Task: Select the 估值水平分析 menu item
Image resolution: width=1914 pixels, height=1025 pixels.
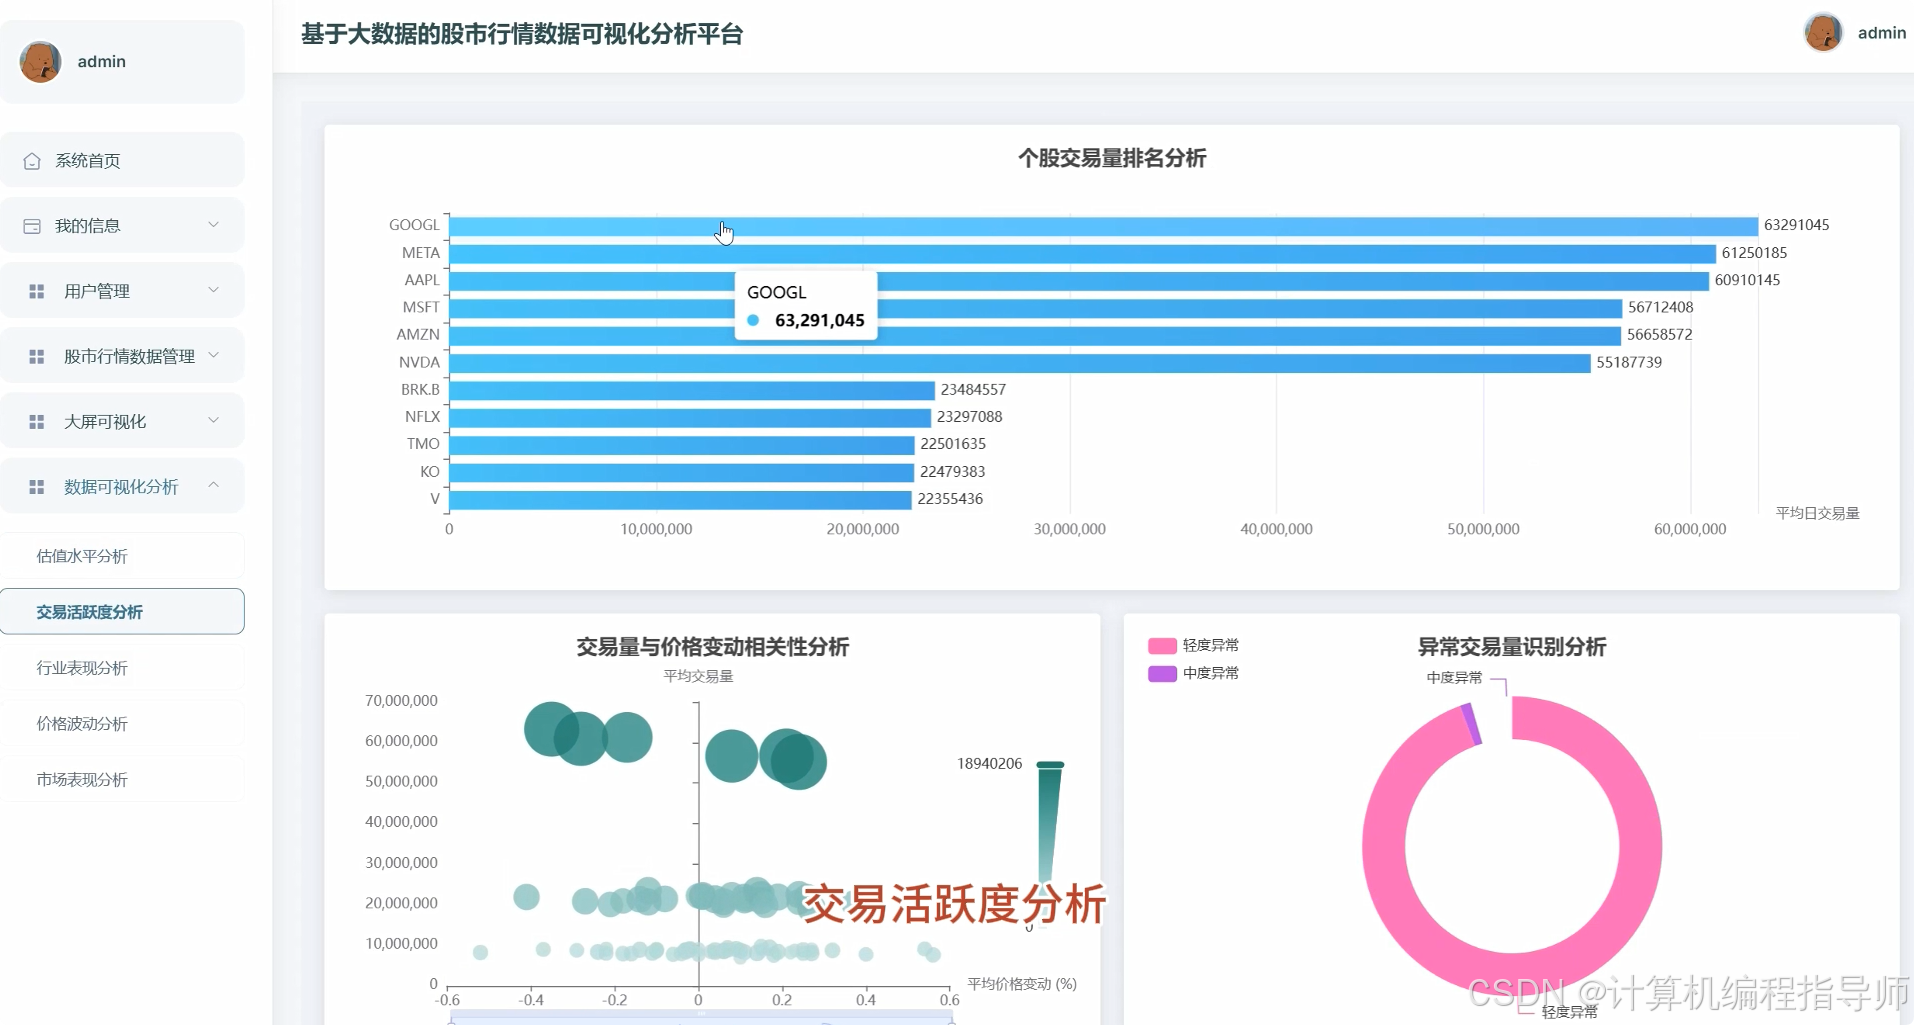Action: pos(83,556)
